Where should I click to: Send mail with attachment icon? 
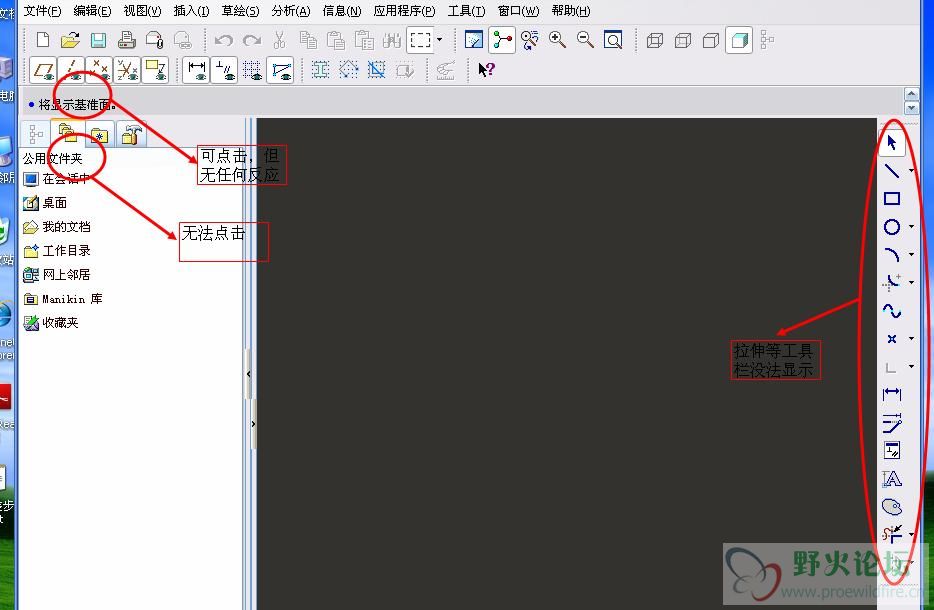coord(154,41)
